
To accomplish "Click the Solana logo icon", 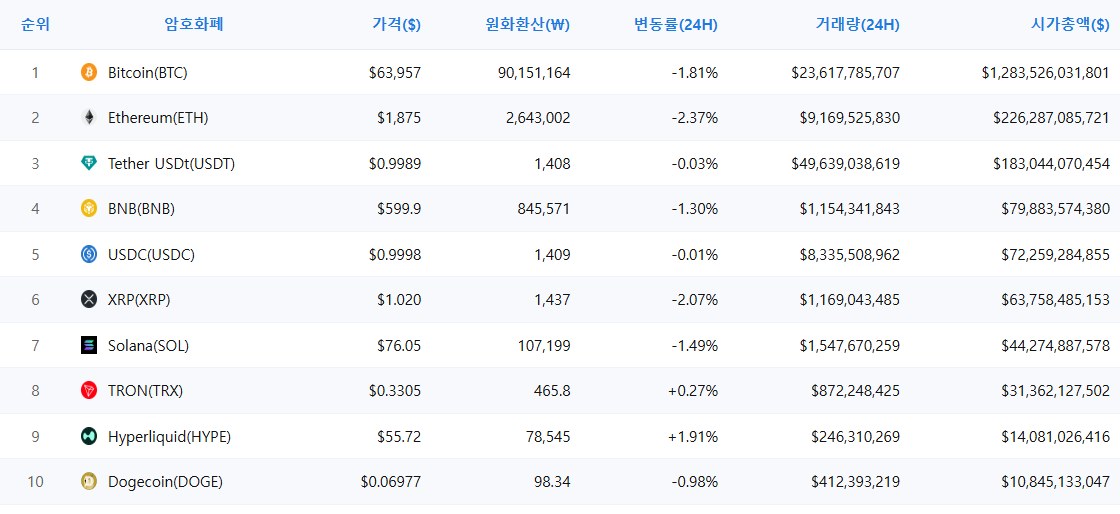I will pos(89,346).
